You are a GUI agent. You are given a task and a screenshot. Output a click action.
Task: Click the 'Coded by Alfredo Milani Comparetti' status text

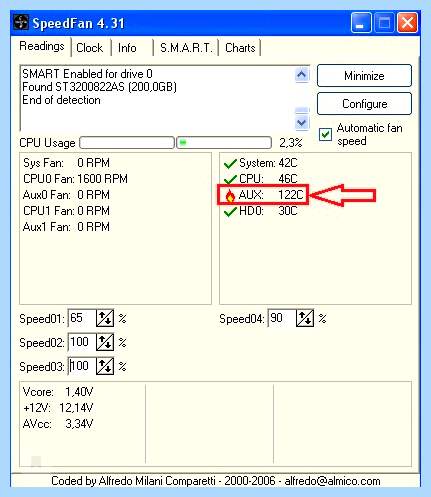pos(133,481)
